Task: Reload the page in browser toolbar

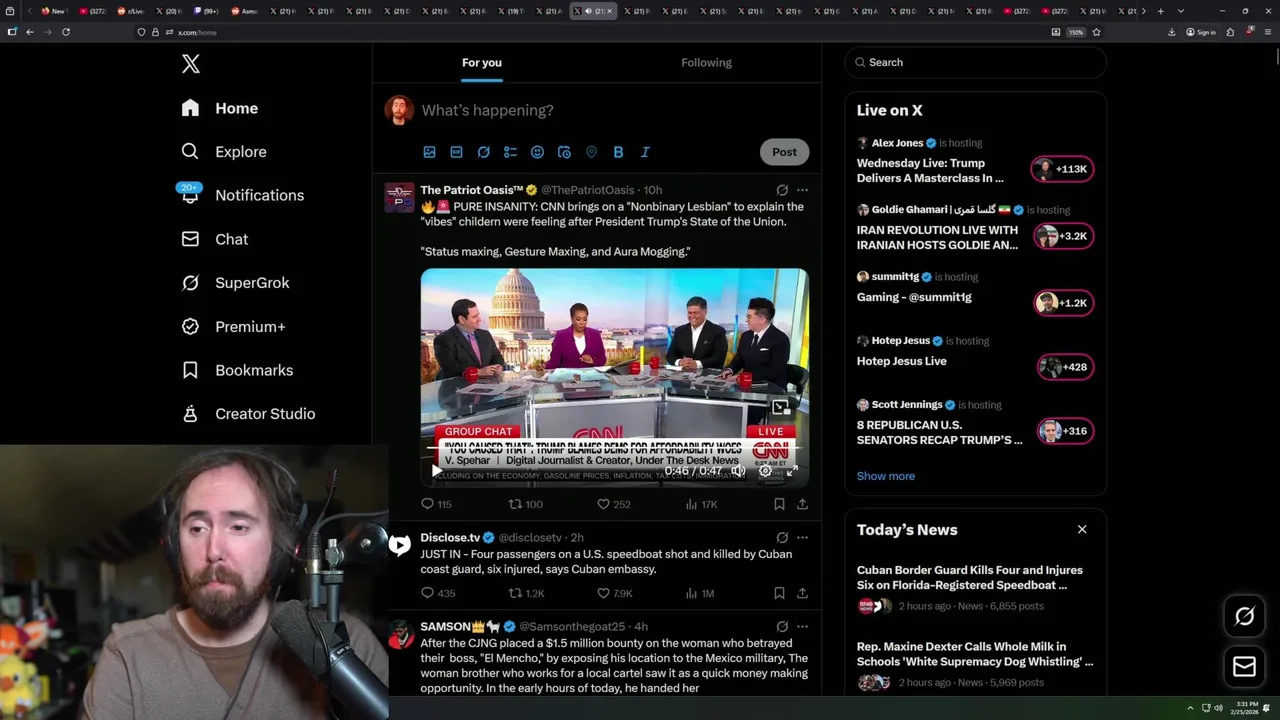Action: pos(66,32)
